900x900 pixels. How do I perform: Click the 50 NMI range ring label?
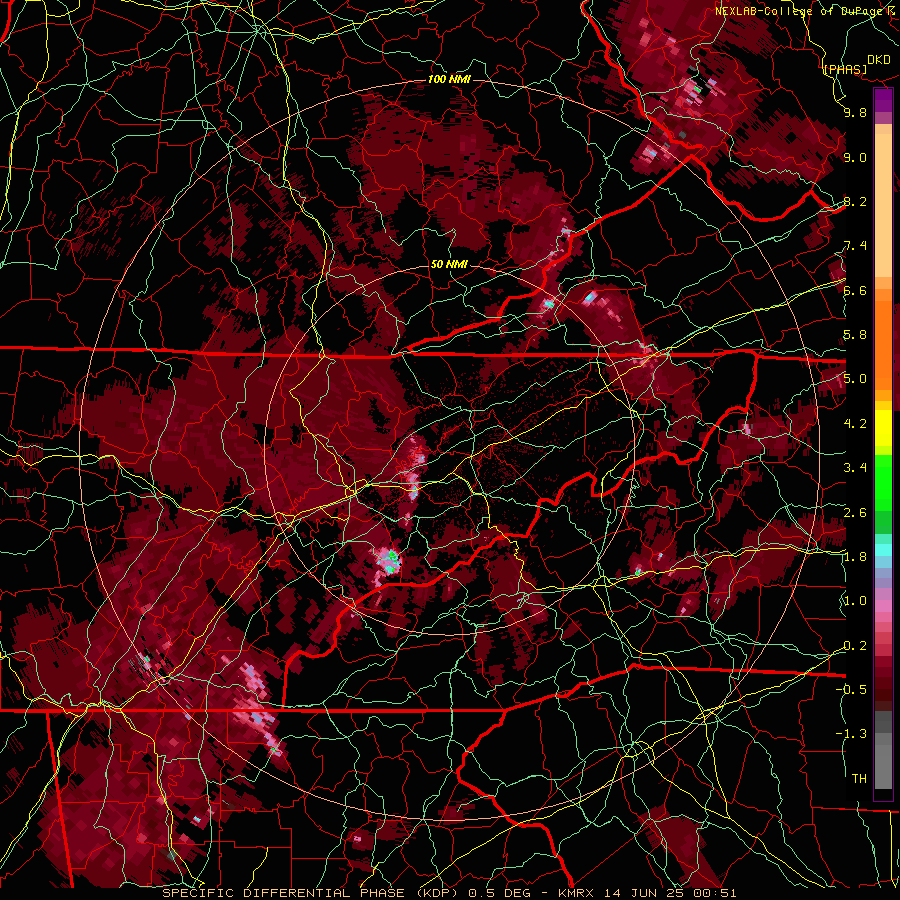pyautogui.click(x=449, y=265)
